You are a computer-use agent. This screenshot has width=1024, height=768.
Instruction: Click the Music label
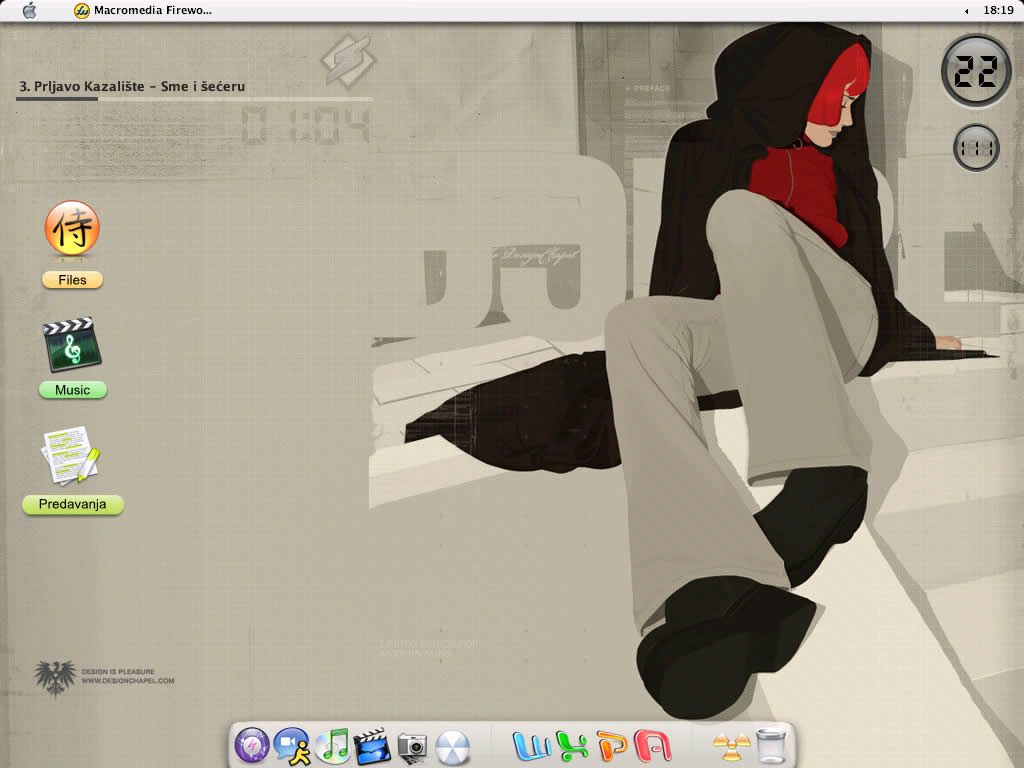click(72, 390)
